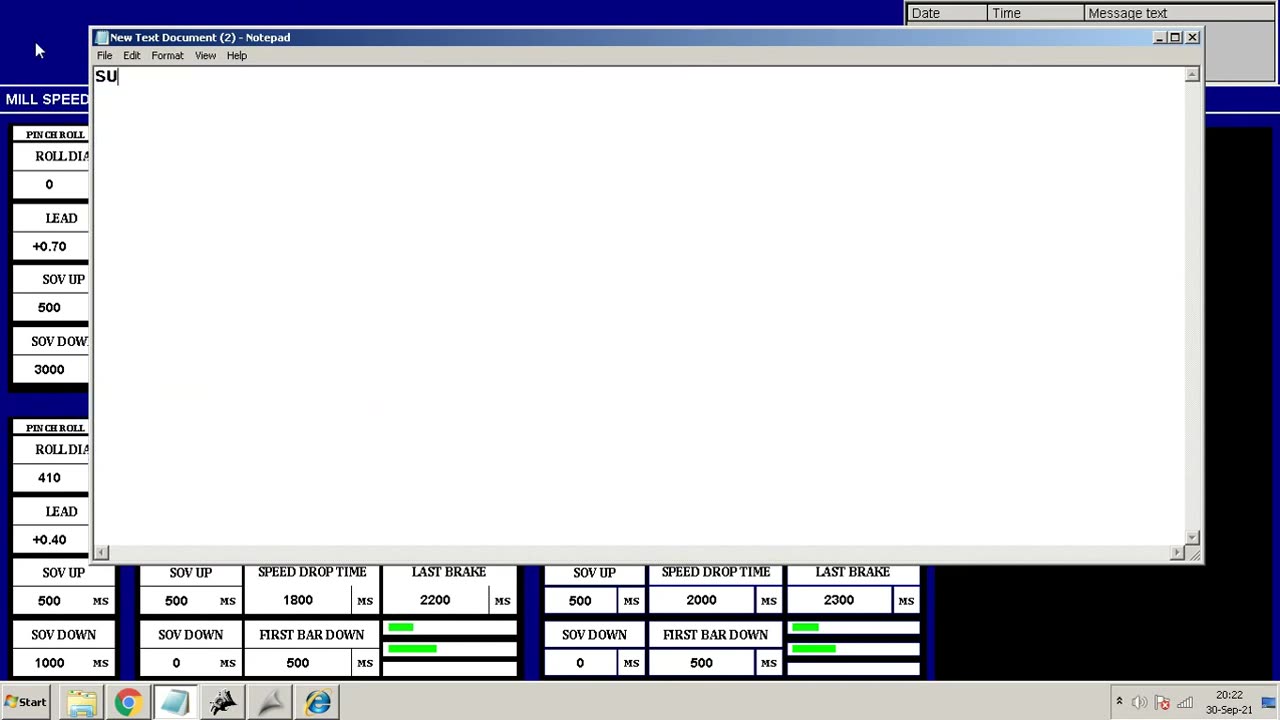Open the Edit menu in Notepad
Screen dimensions: 1280x720
pos(131,56)
